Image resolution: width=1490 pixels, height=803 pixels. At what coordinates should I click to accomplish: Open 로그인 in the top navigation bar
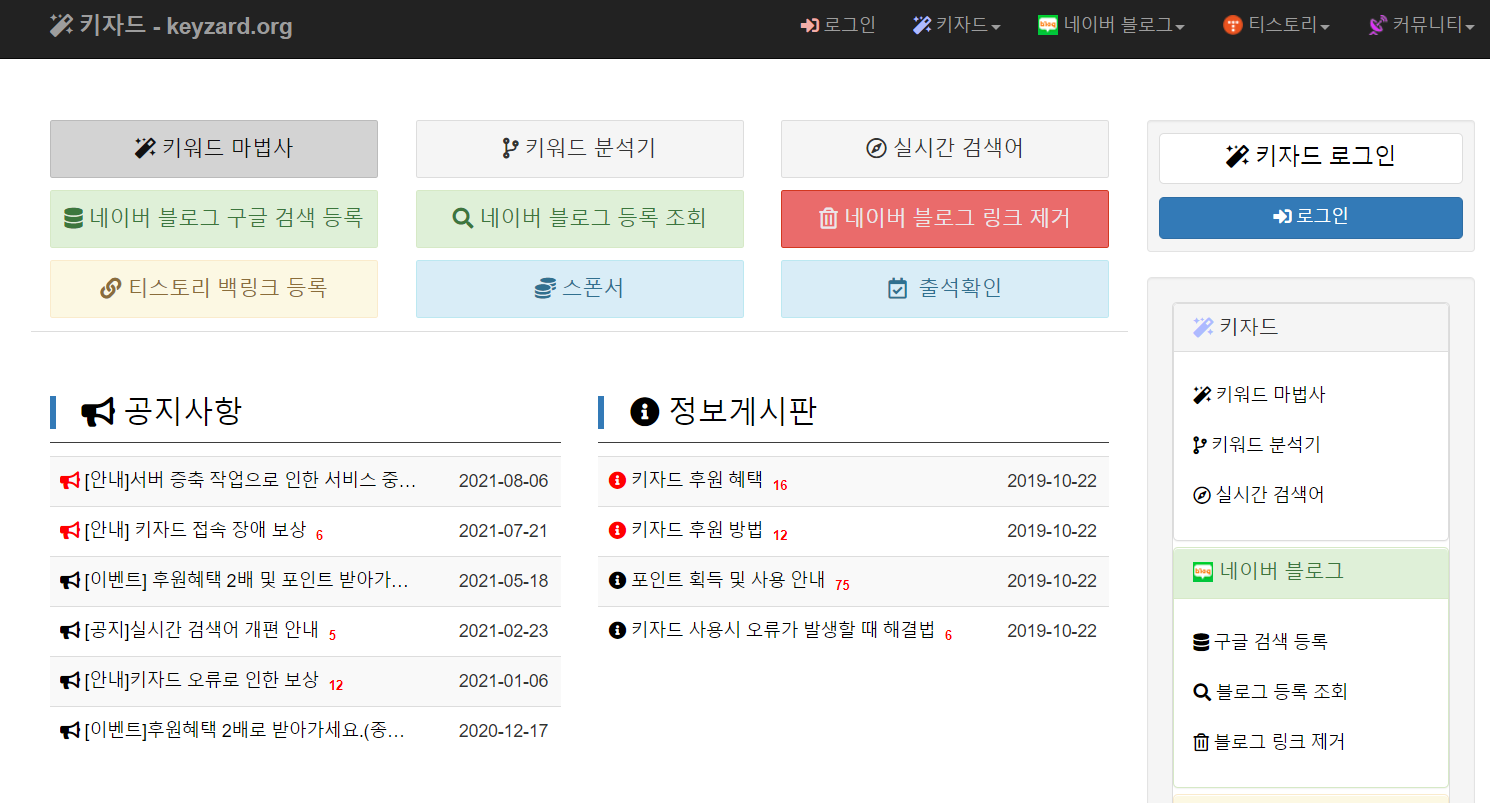coord(838,25)
